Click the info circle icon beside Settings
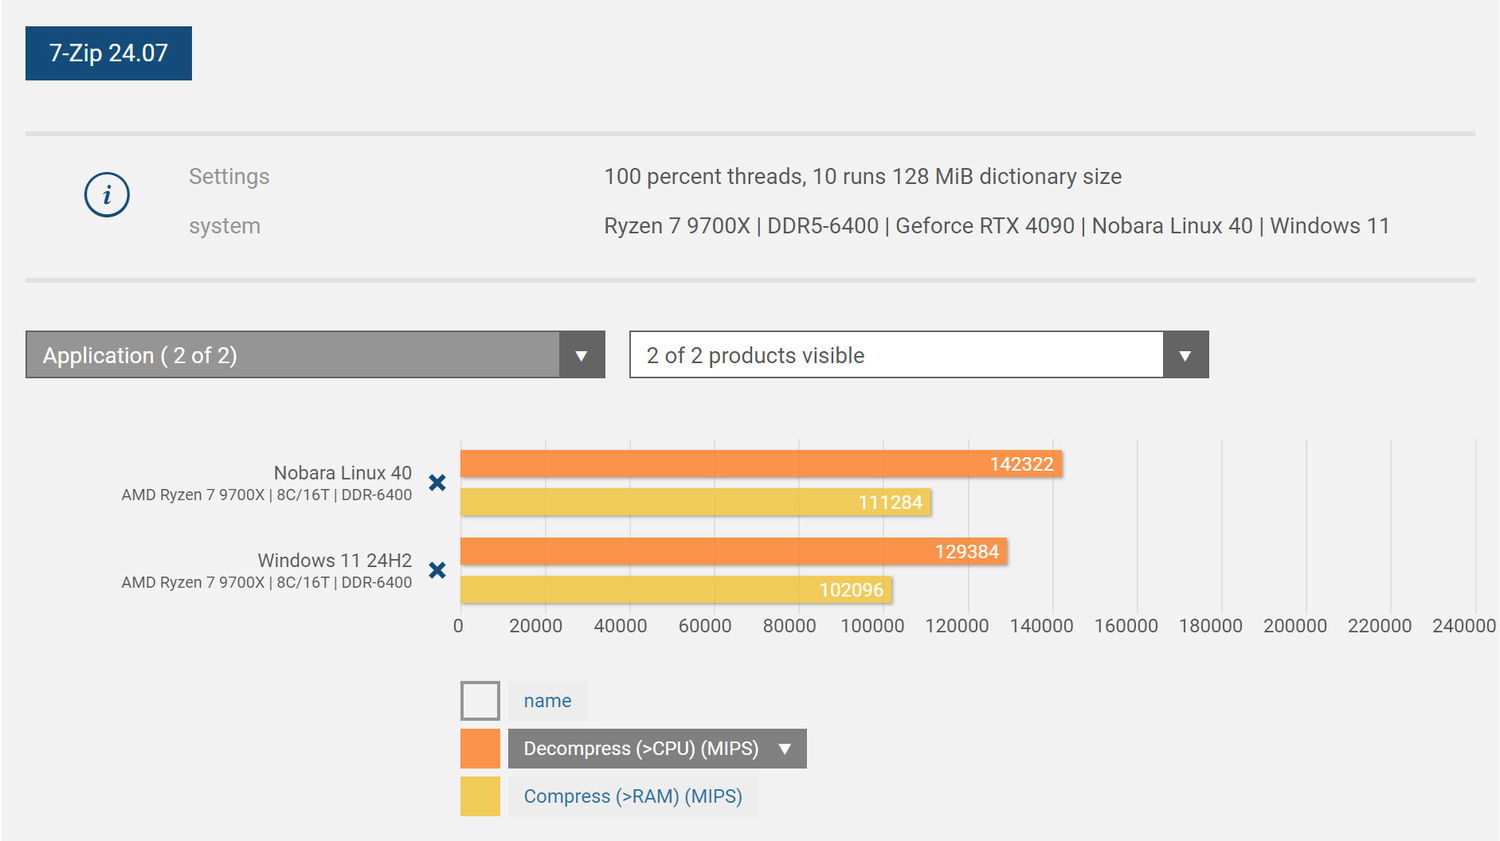Image resolution: width=1500 pixels, height=841 pixels. (x=107, y=194)
